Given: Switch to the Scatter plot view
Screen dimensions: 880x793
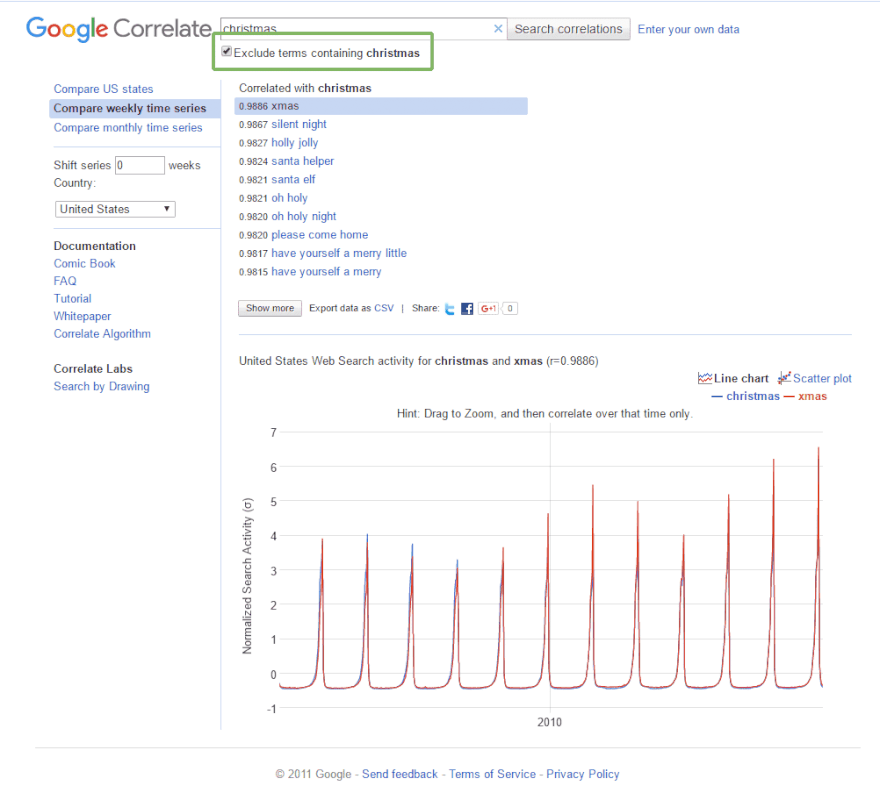Looking at the screenshot, I should 814,378.
